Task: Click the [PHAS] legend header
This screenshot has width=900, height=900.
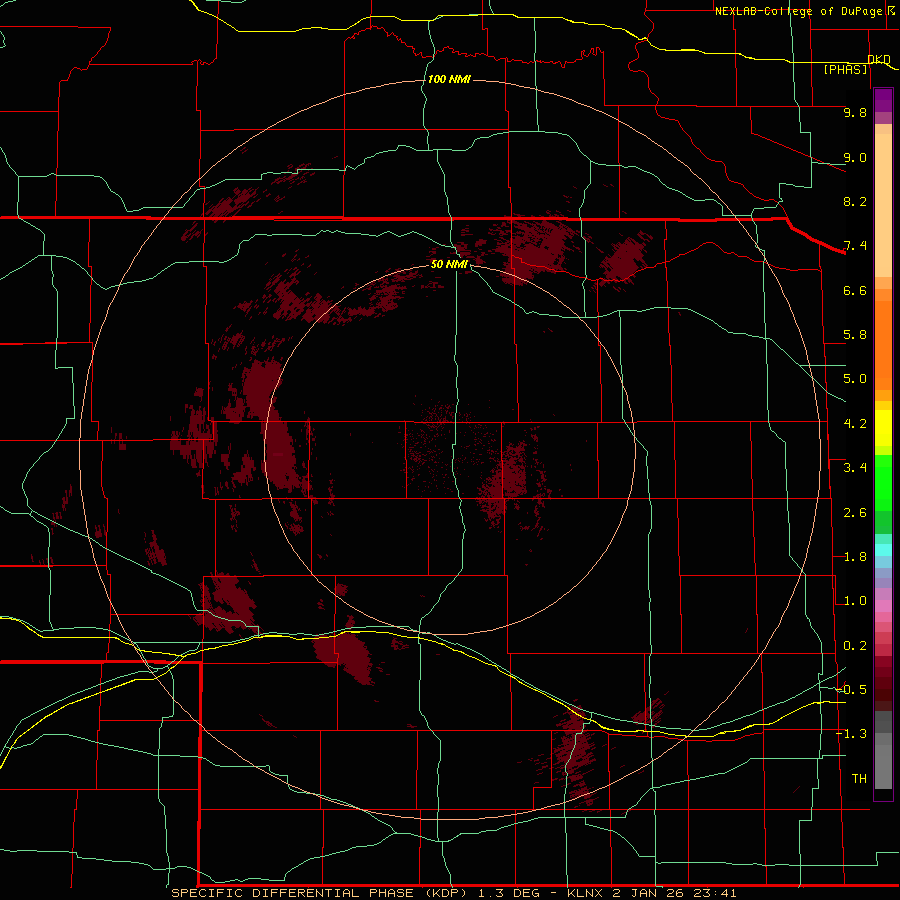Action: [x=845, y=69]
